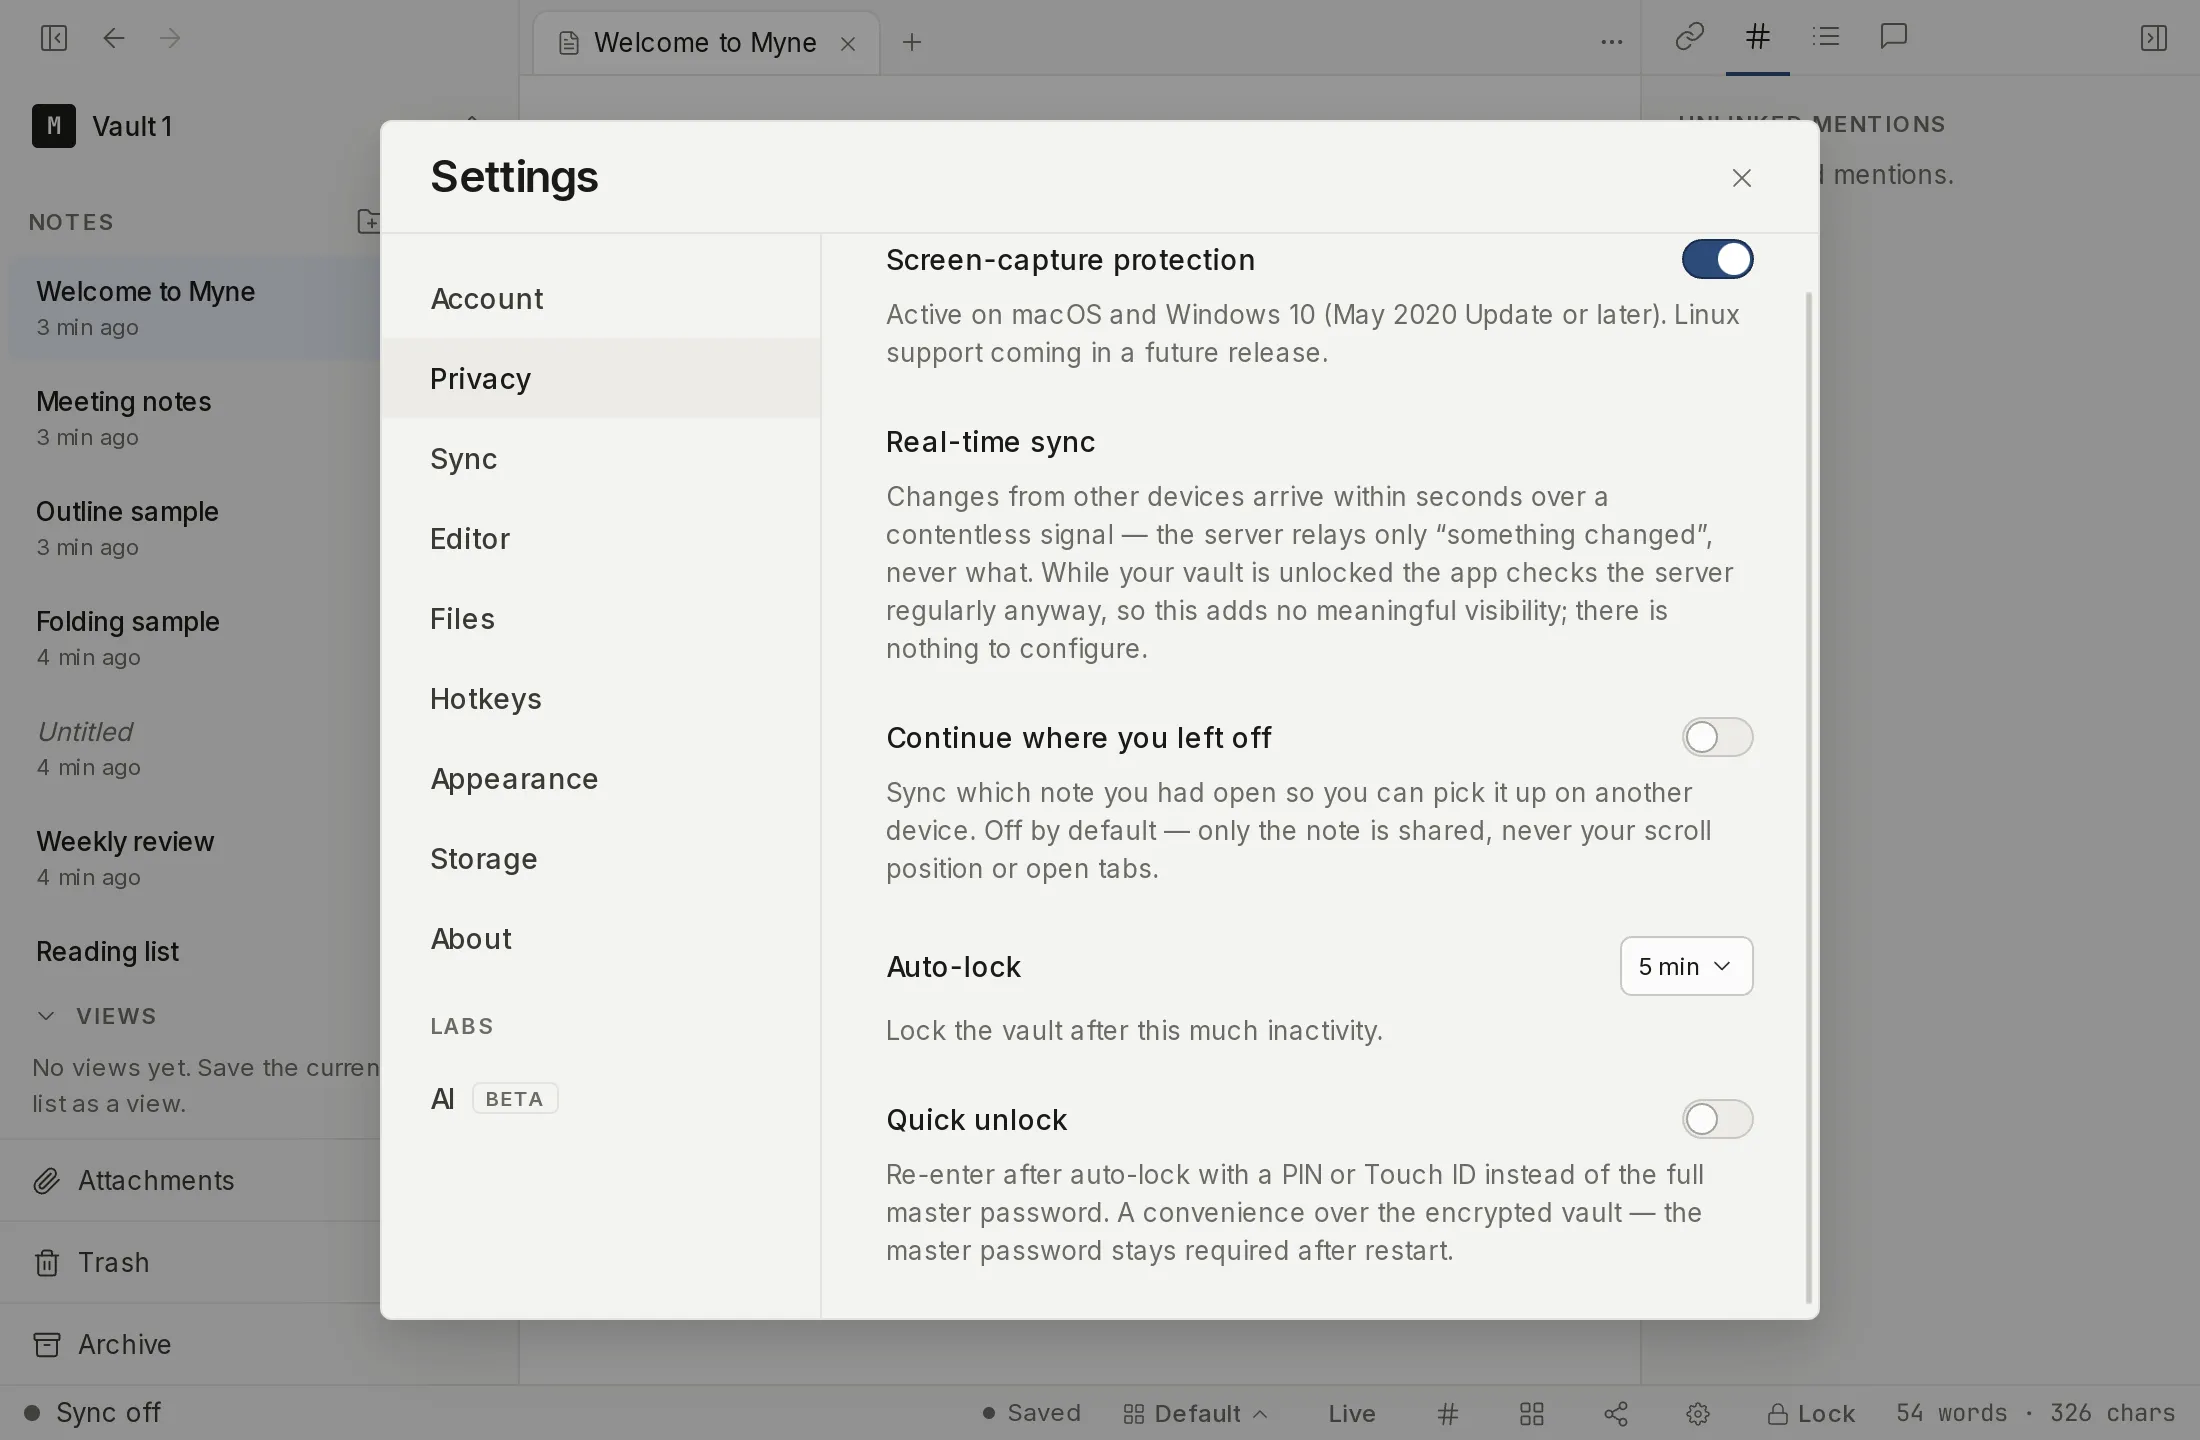Open Archive in the sidebar

coord(190,1344)
